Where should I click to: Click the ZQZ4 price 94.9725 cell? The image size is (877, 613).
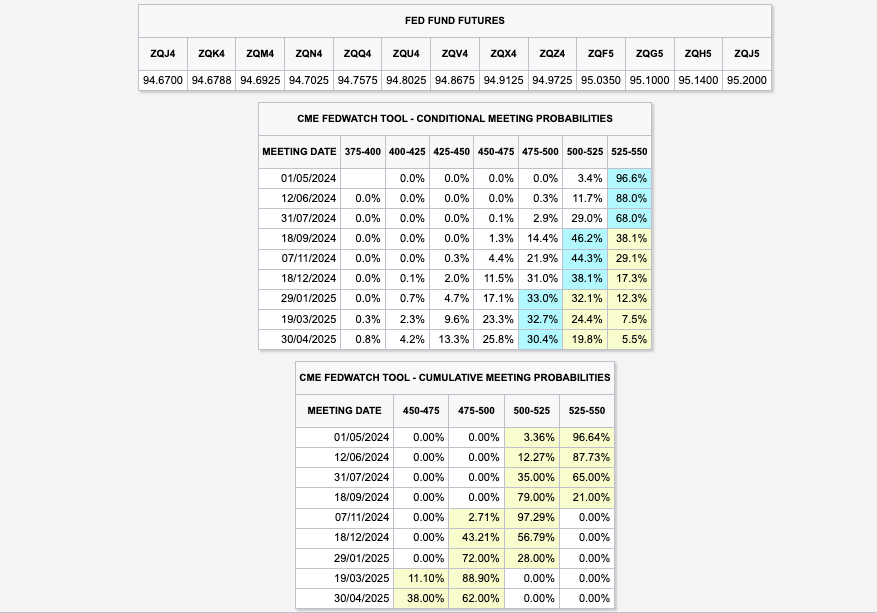(552, 80)
